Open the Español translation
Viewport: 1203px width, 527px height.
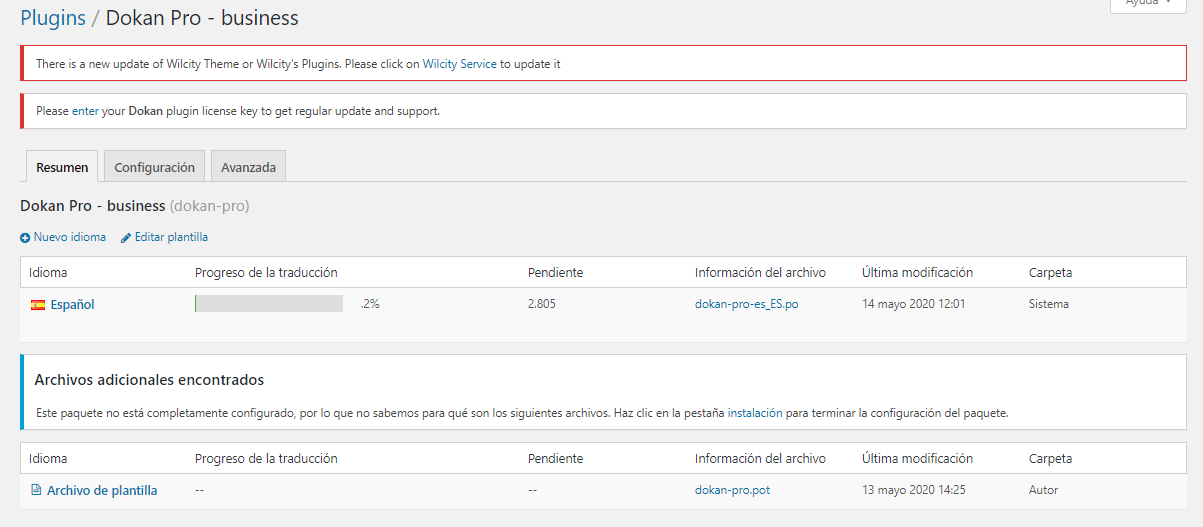point(72,305)
